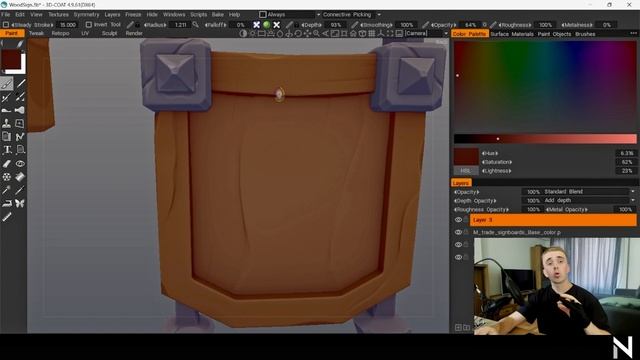
Task: Hide the M_trade_signboards_Base_color layer eye
Action: [x=458, y=232]
